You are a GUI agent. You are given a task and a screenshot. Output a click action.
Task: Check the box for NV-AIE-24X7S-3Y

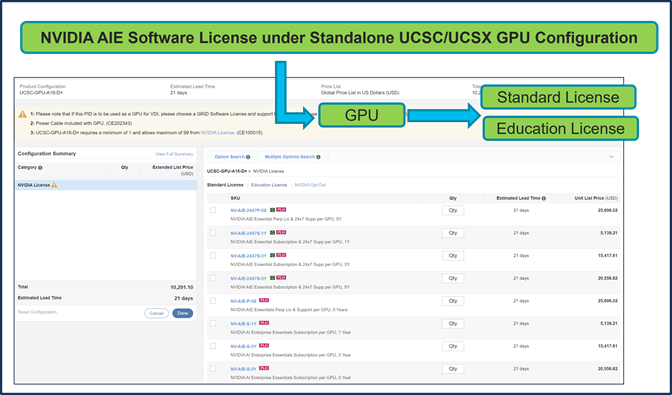click(x=213, y=256)
